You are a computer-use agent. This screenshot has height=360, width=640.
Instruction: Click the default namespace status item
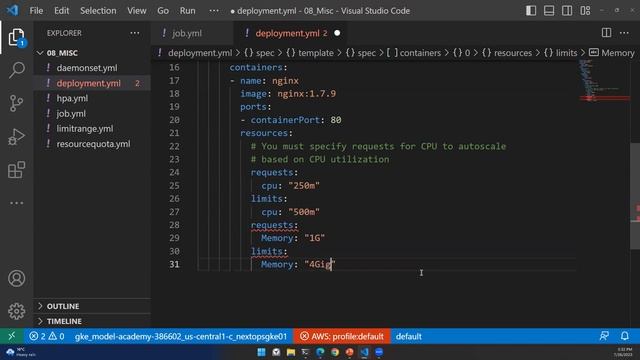coord(409,336)
